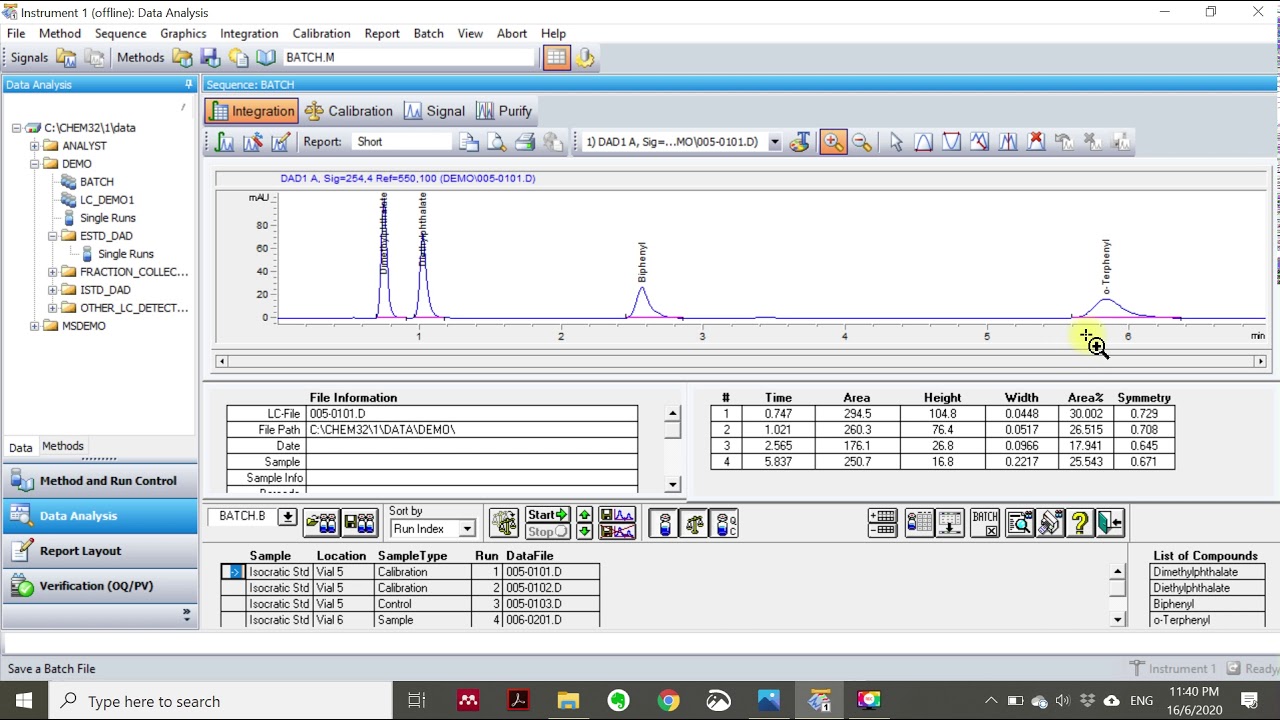Click the Windows Start button
1280x720 pixels.
click(x=24, y=701)
